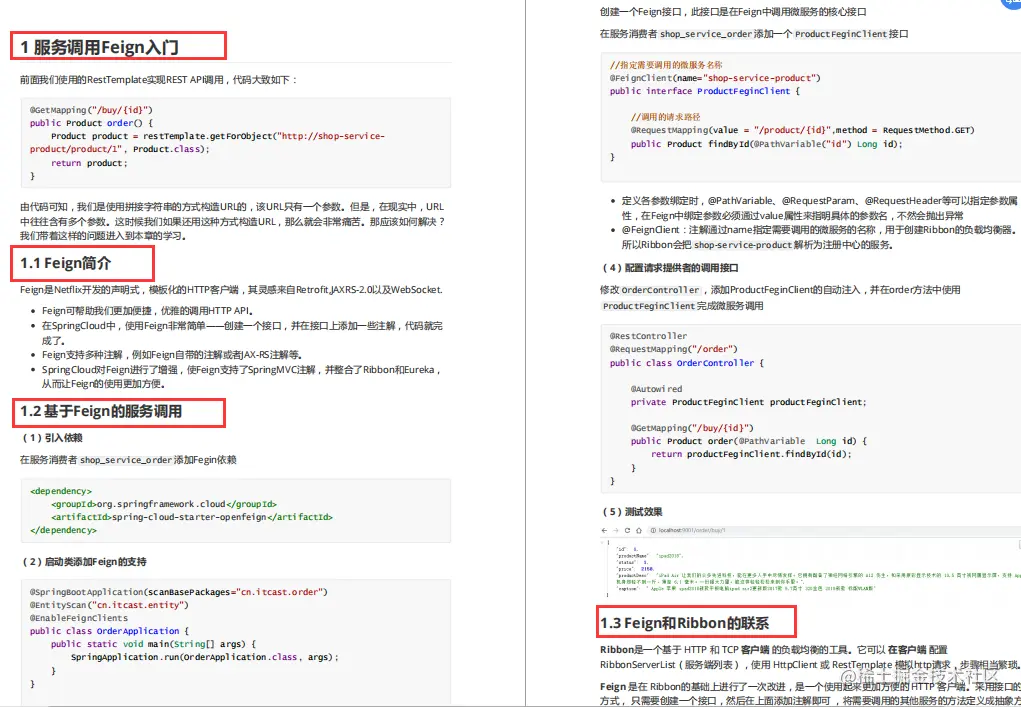
Task: Click the line "public Product order() {"
Action: [91, 123]
